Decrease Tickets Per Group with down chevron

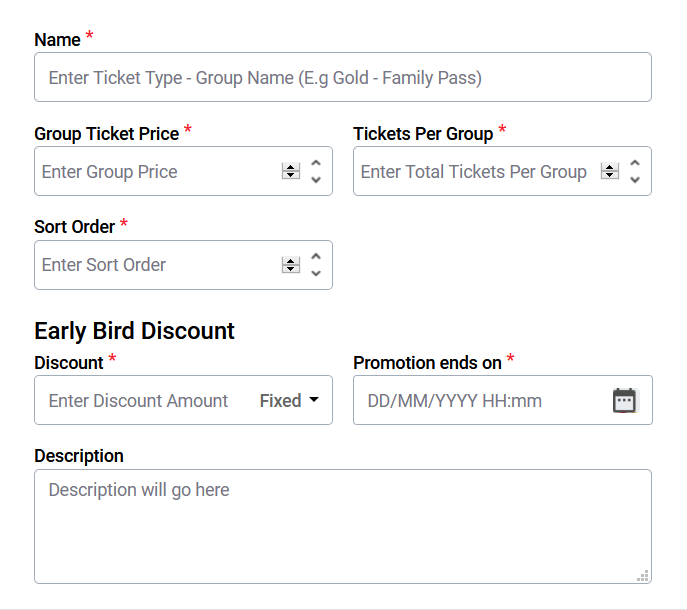(635, 179)
